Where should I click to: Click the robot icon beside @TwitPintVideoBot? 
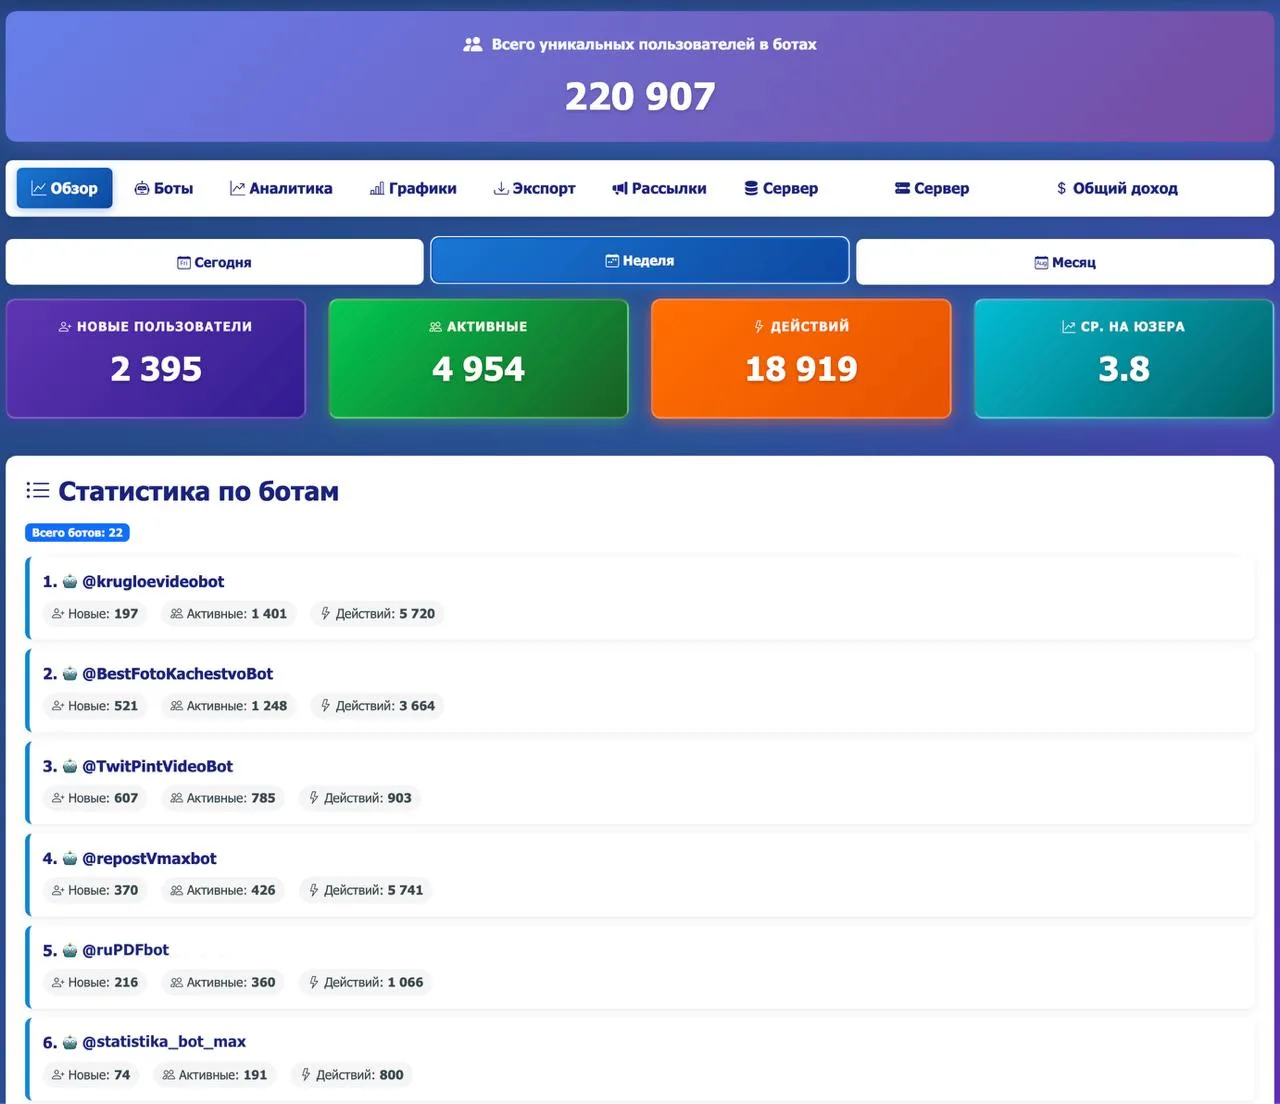[x=70, y=767]
